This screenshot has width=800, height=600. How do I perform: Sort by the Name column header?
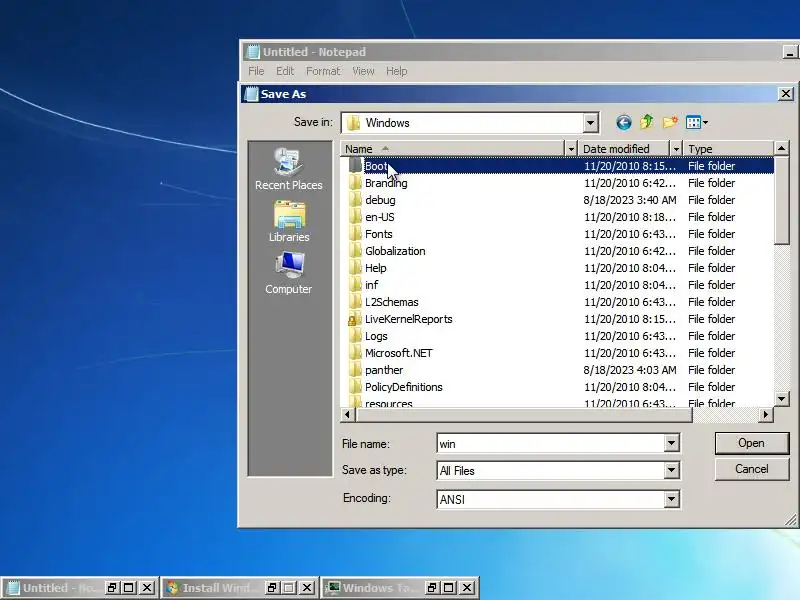click(x=453, y=149)
